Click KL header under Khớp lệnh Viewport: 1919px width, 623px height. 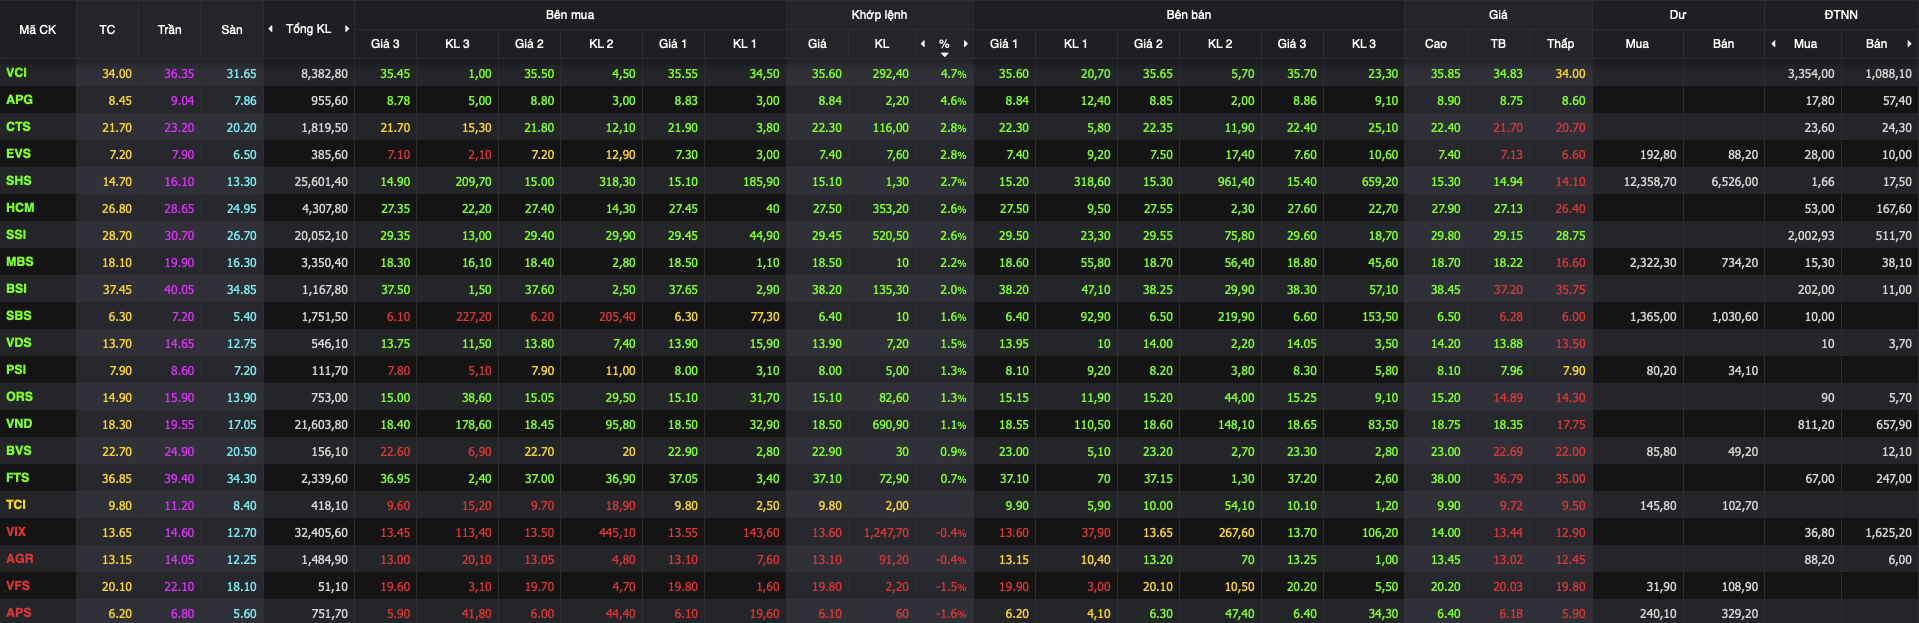pos(882,44)
